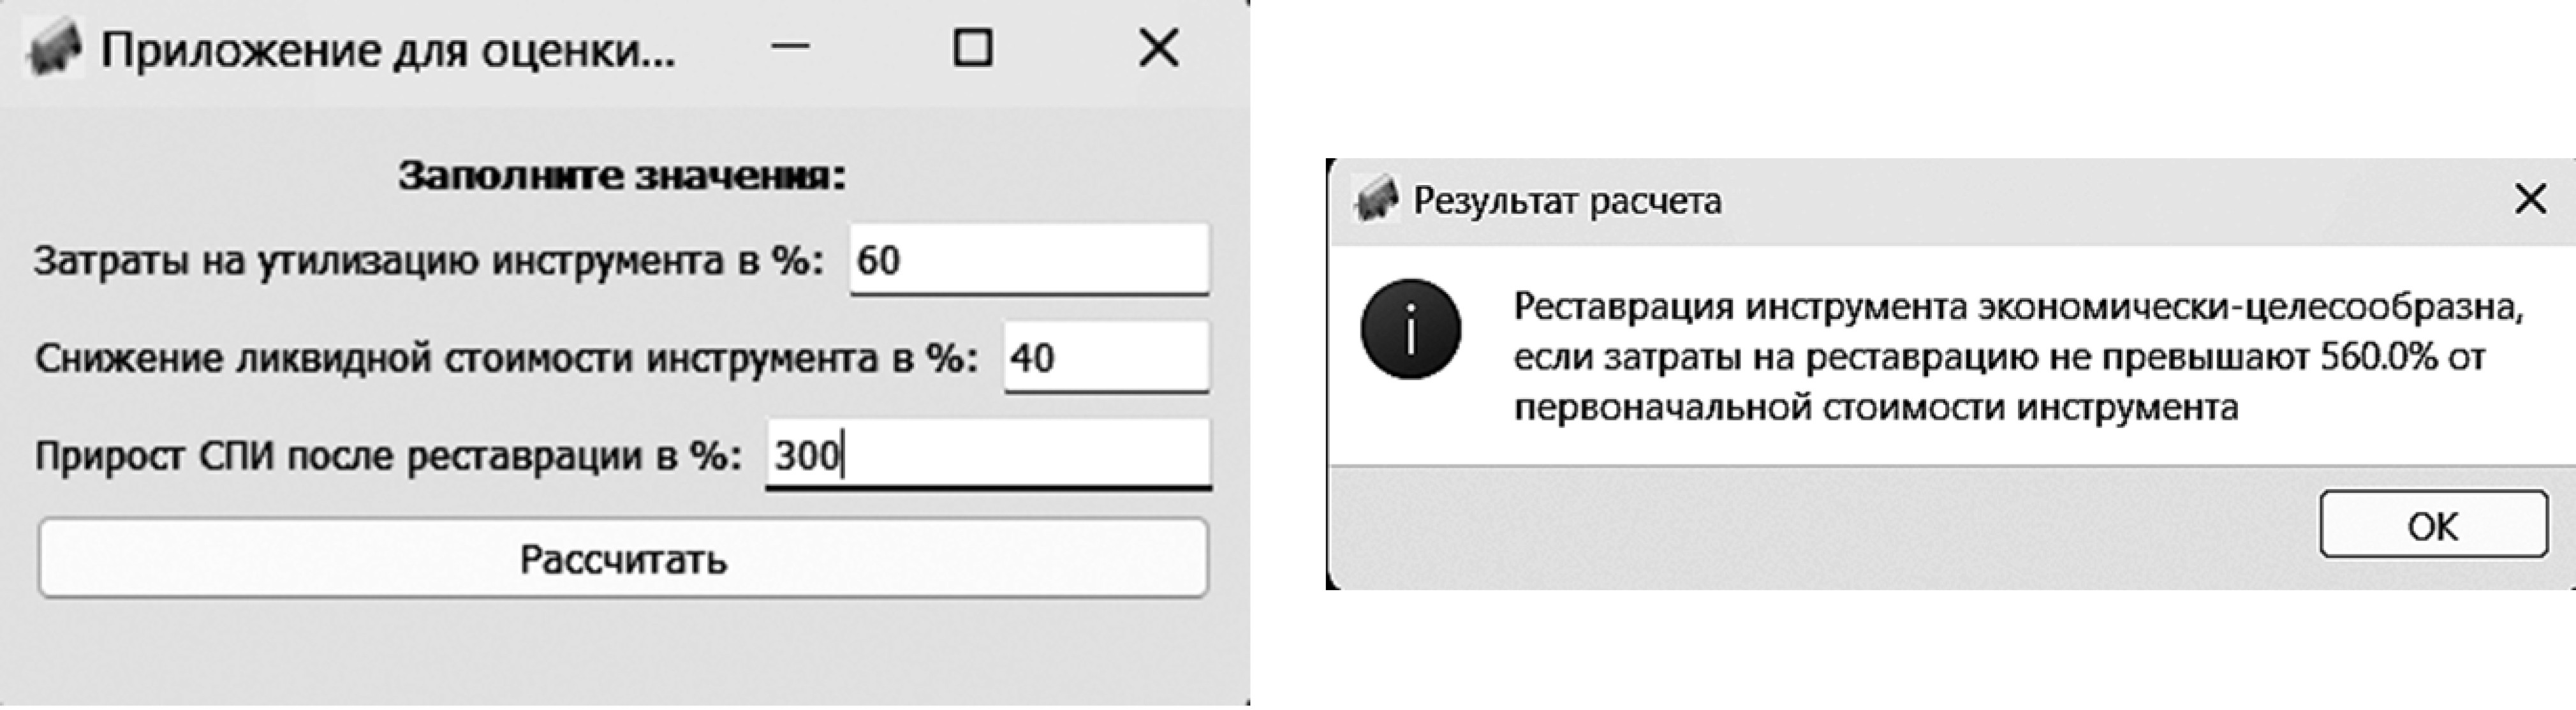
Task: Maximize the main application window
Action: coord(972,48)
